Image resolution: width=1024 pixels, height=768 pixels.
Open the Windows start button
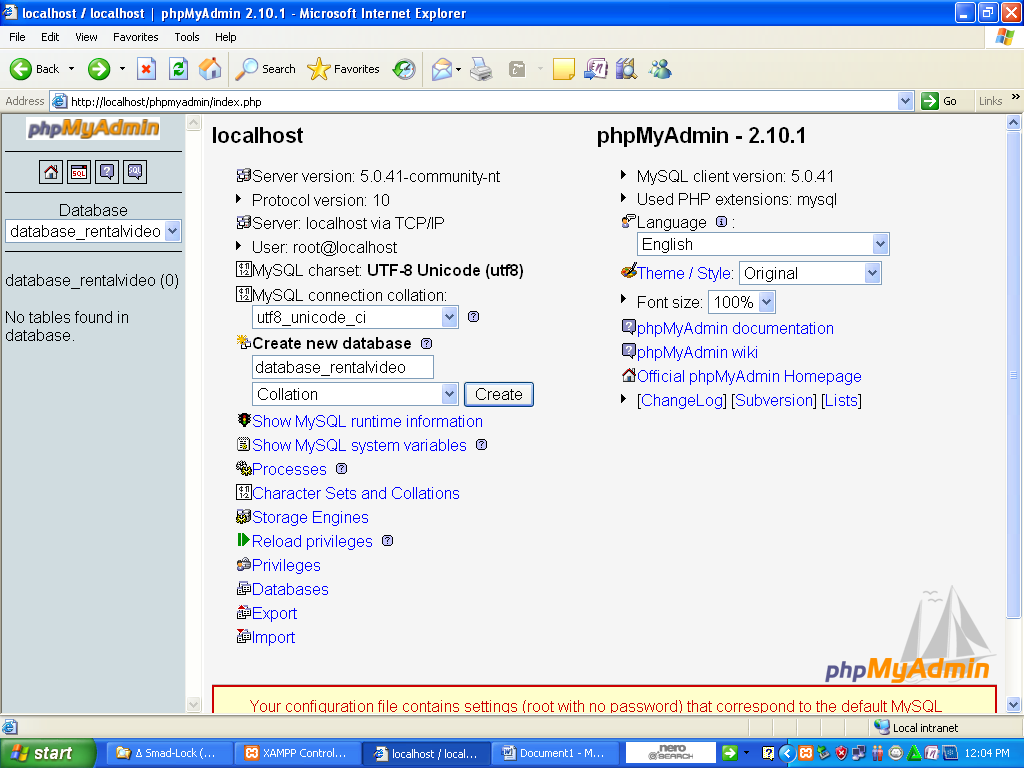click(x=46, y=753)
